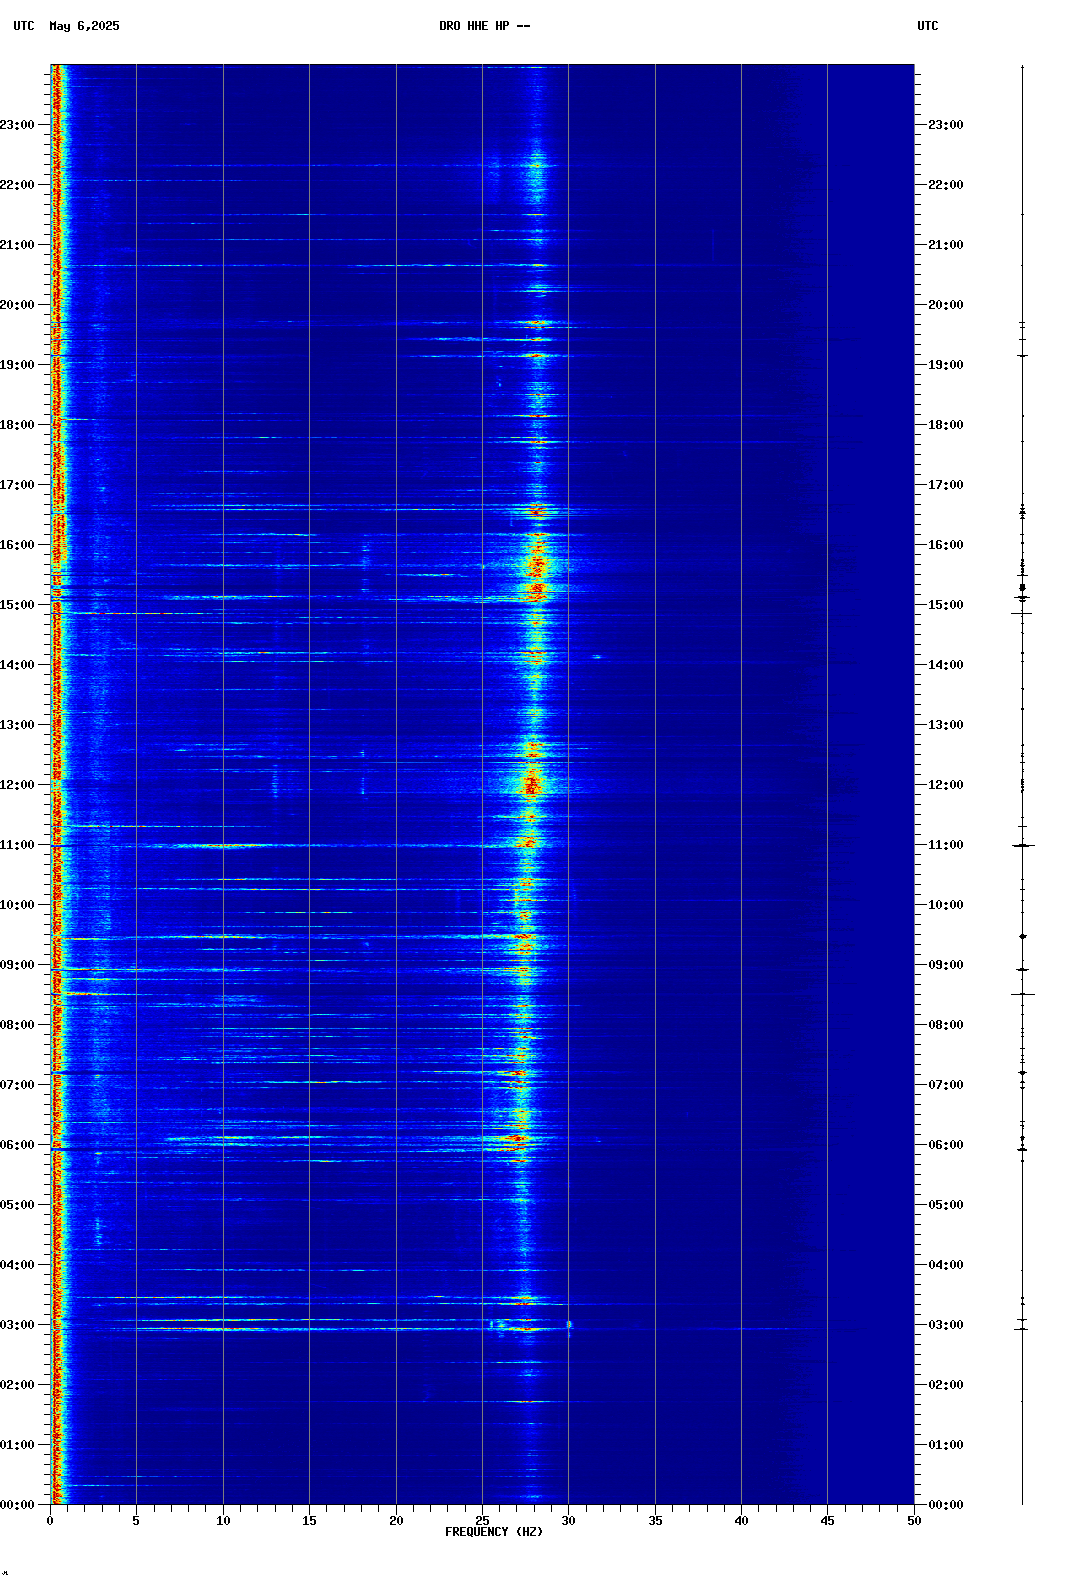Screen dimensions: 1066x1584
Task: Click the 'UTC' label above the right time axis
Action: 928,26
